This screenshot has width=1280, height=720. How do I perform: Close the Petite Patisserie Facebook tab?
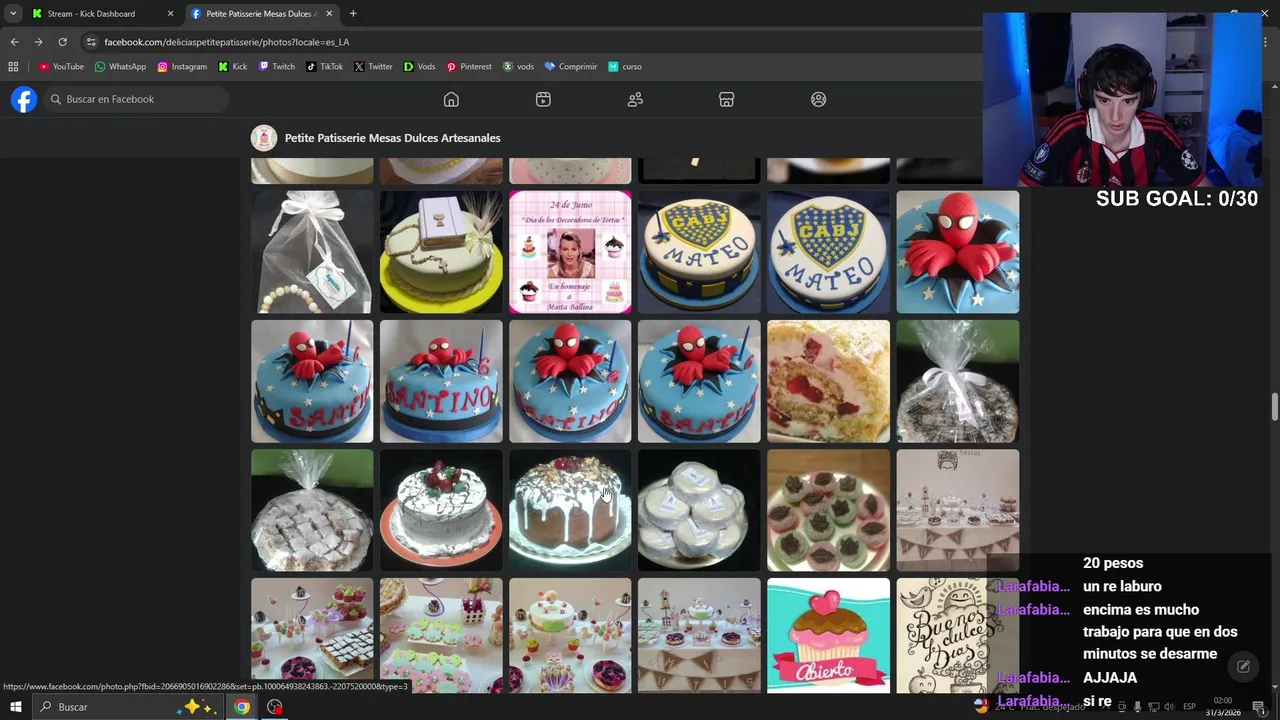tap(329, 14)
